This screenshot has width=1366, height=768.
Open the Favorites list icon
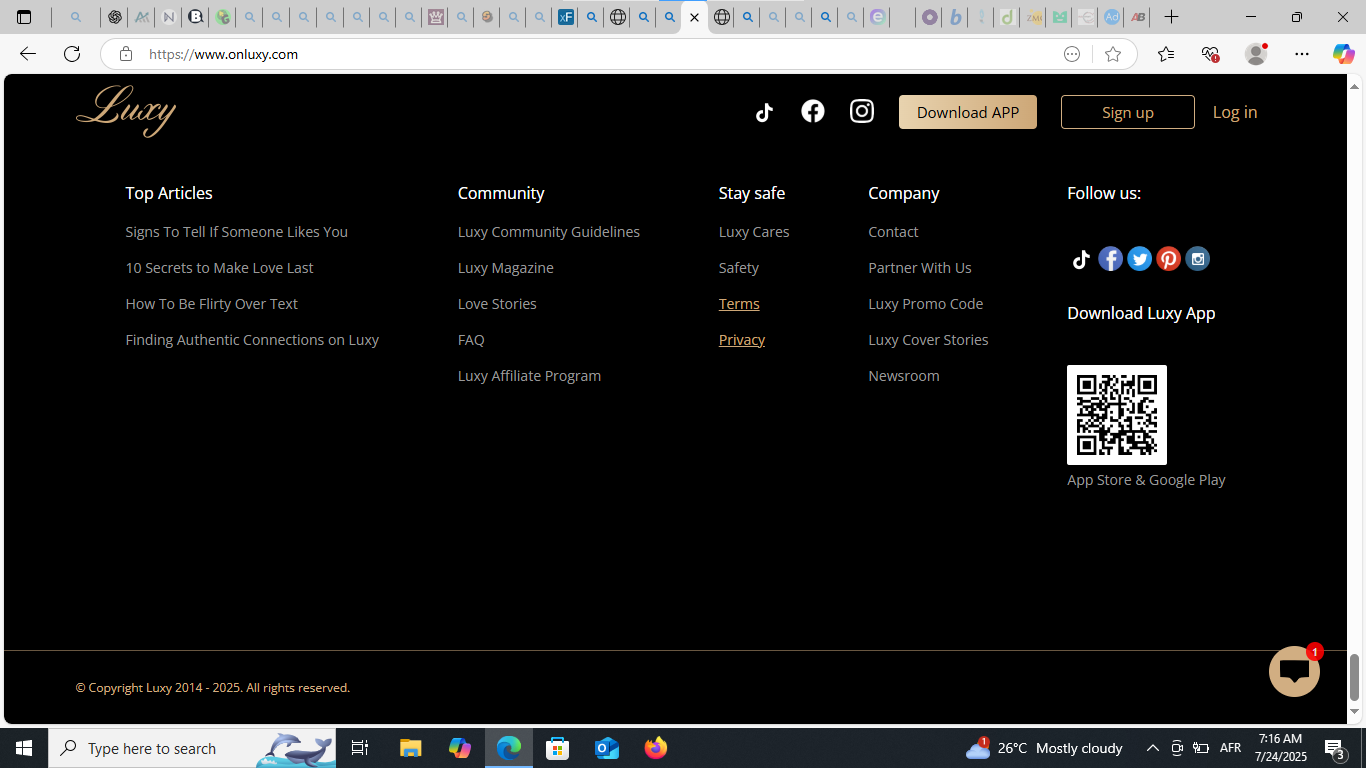click(1166, 54)
